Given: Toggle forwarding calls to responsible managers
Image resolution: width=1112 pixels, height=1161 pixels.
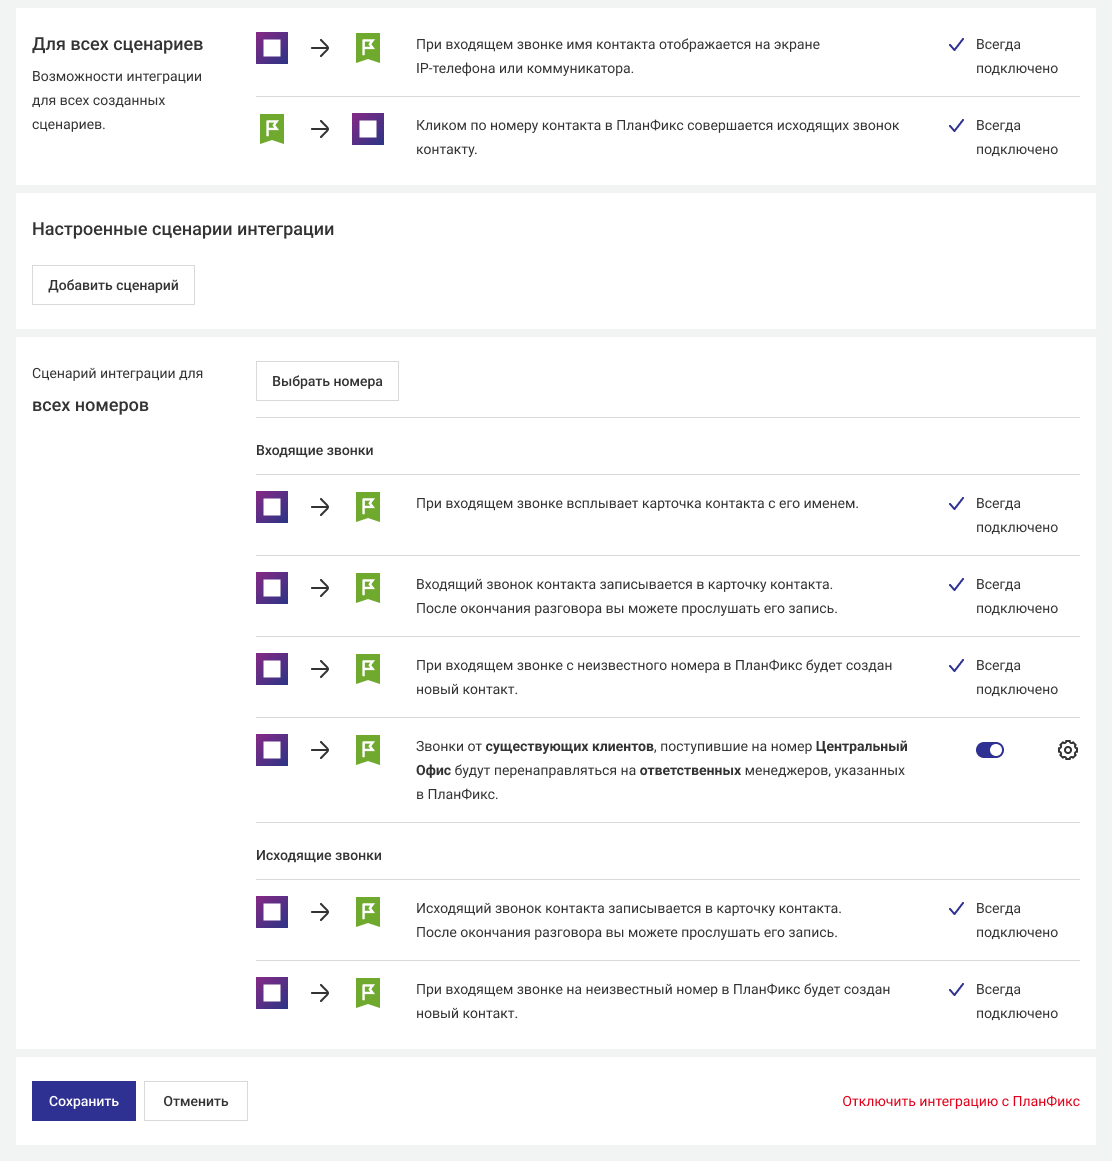Looking at the screenshot, I should click(990, 750).
